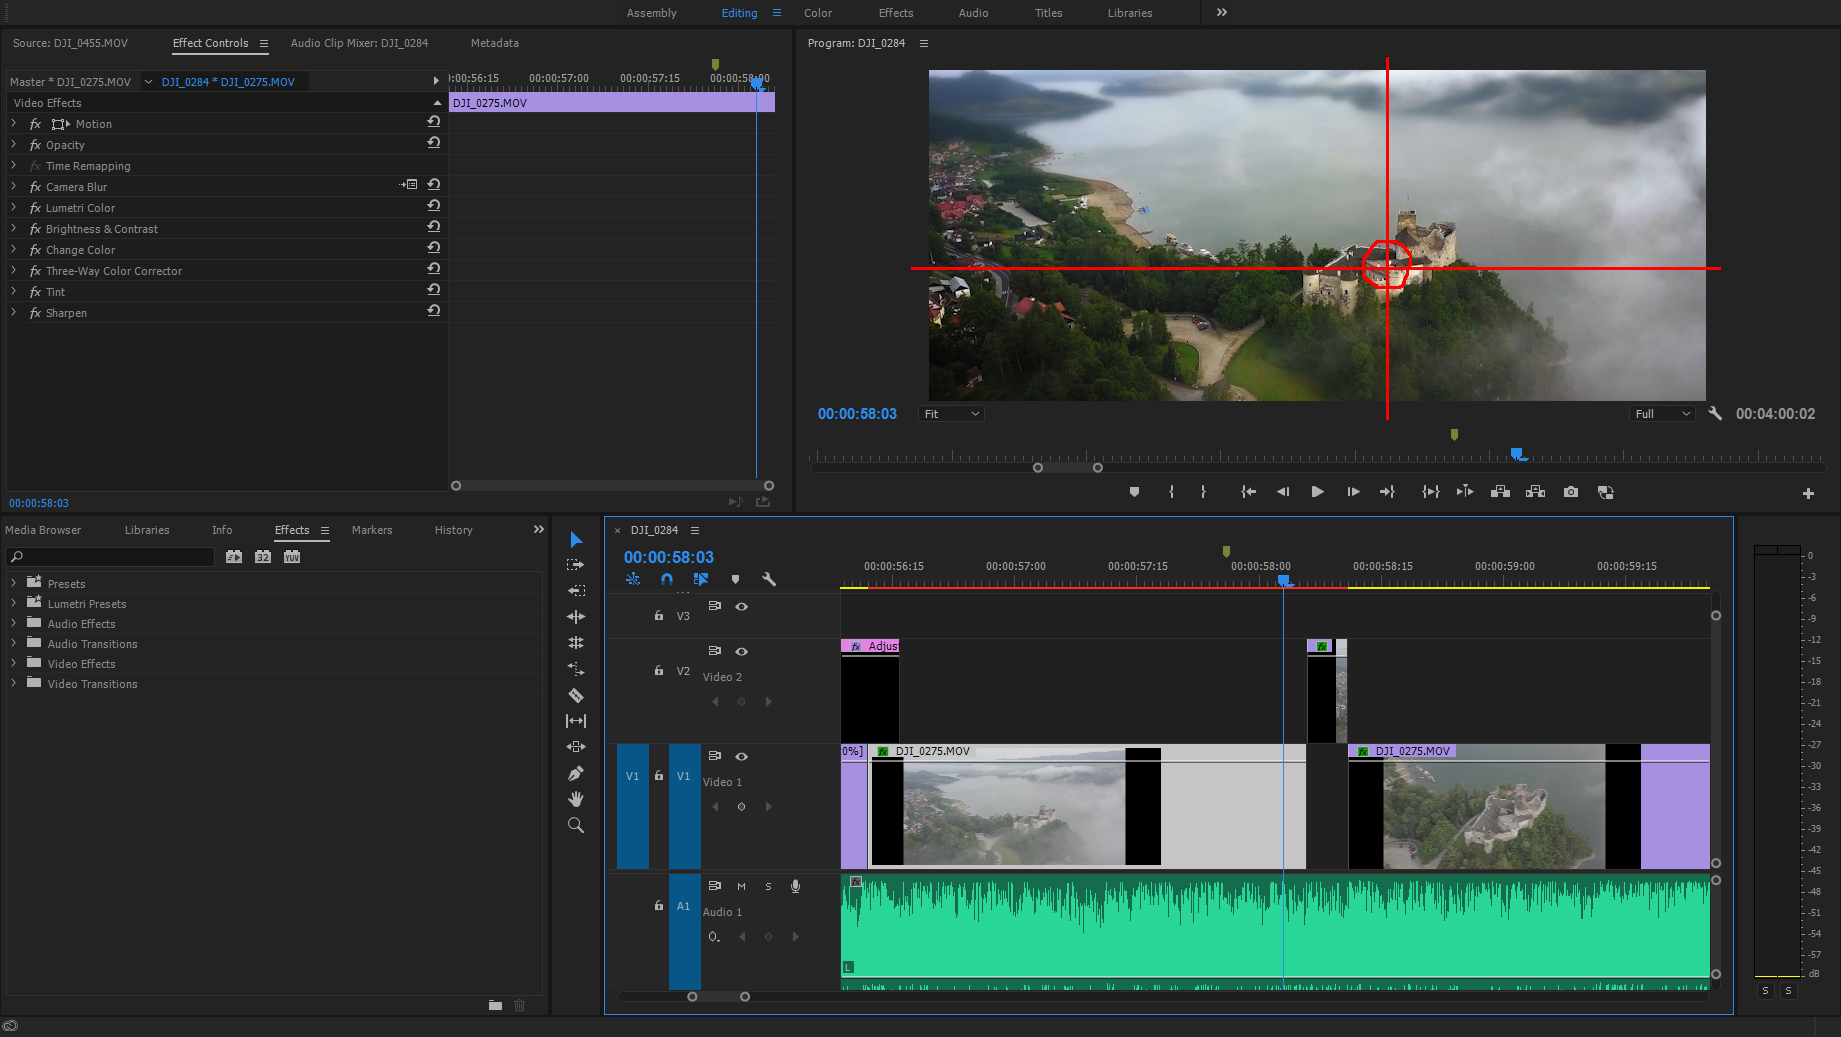Open timeline display settings wrench
1841x1037 pixels.
[769, 579]
